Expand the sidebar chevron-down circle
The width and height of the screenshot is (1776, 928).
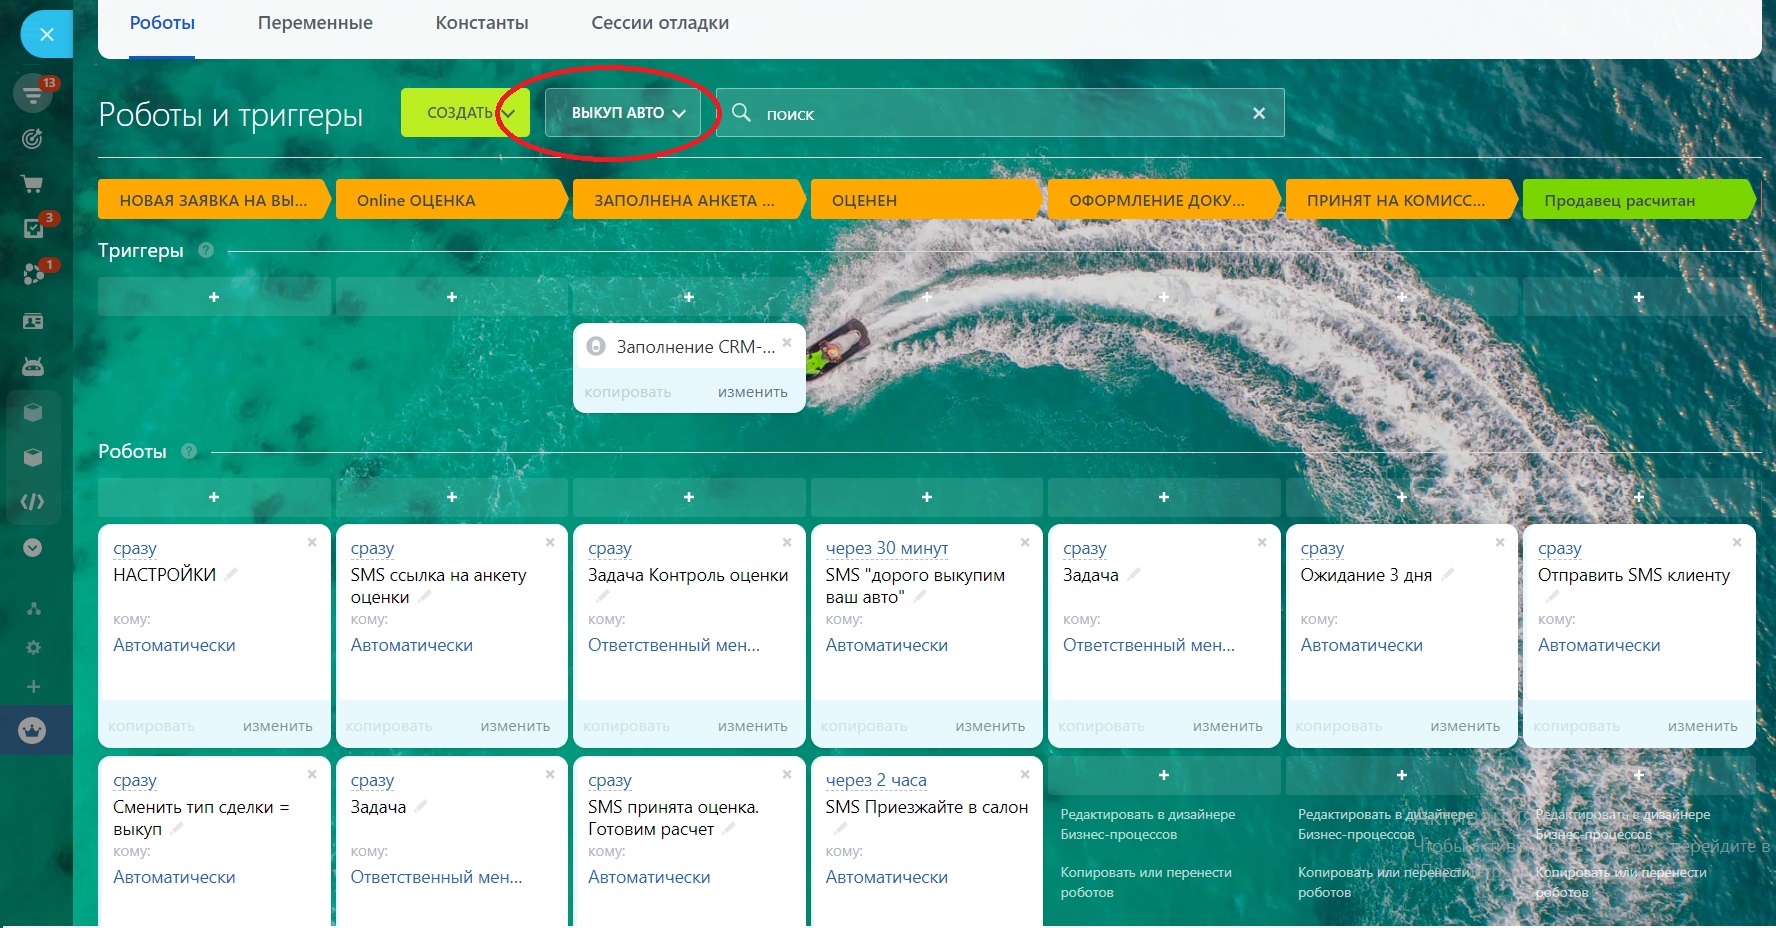pyautogui.click(x=33, y=548)
